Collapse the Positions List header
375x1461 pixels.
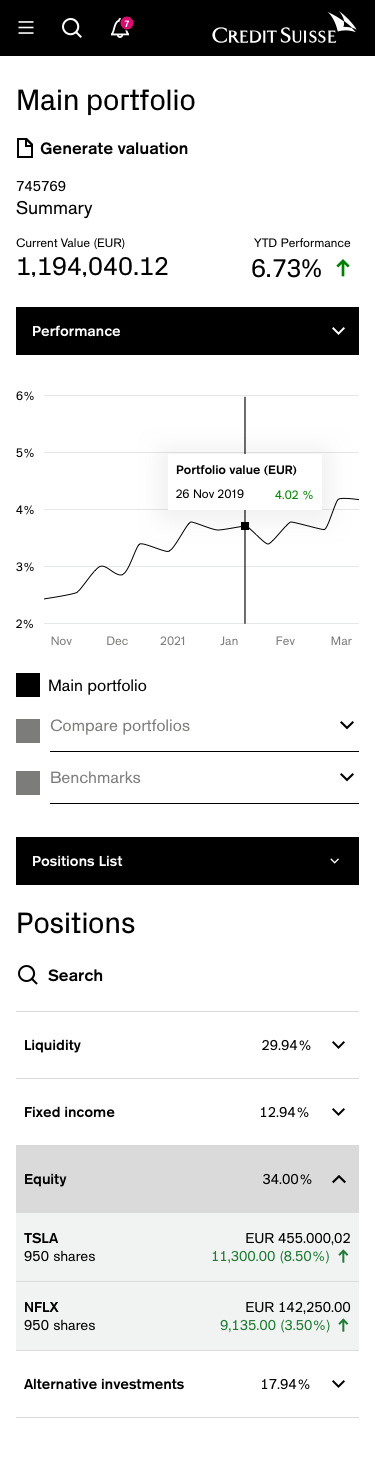coord(187,861)
